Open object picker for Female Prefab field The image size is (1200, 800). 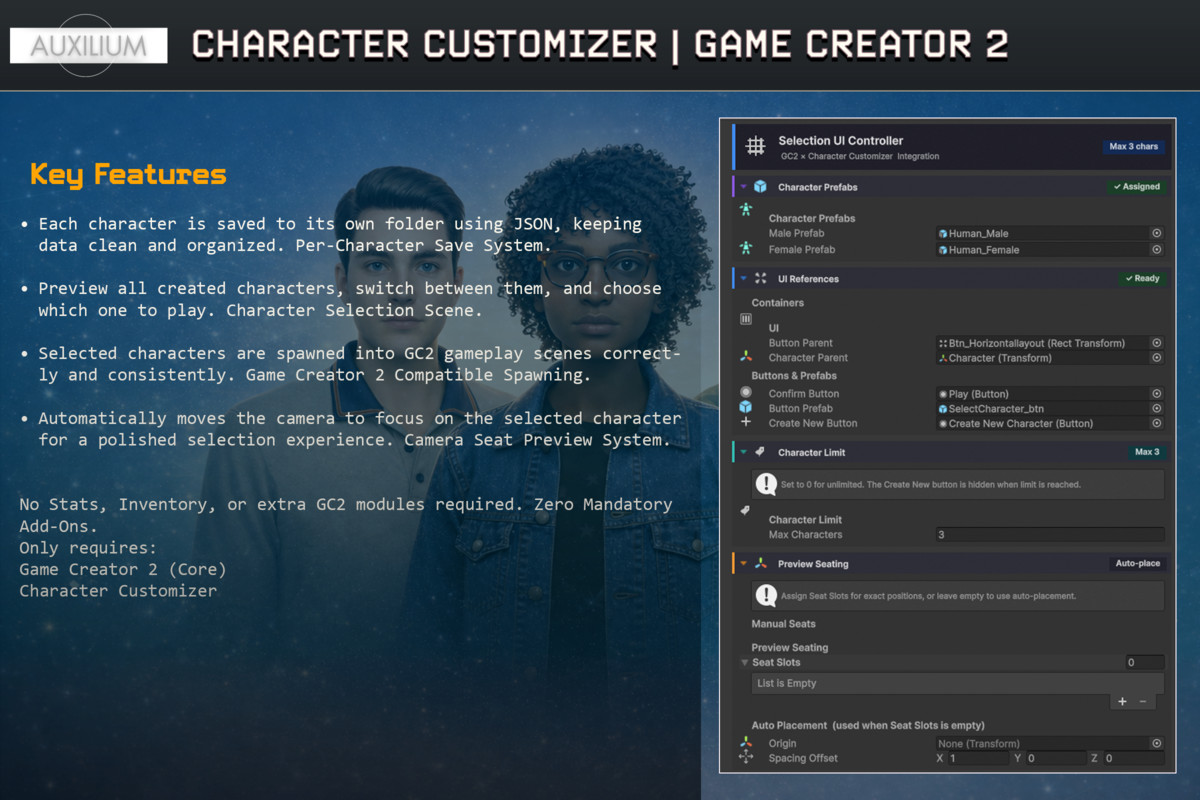coord(1157,250)
